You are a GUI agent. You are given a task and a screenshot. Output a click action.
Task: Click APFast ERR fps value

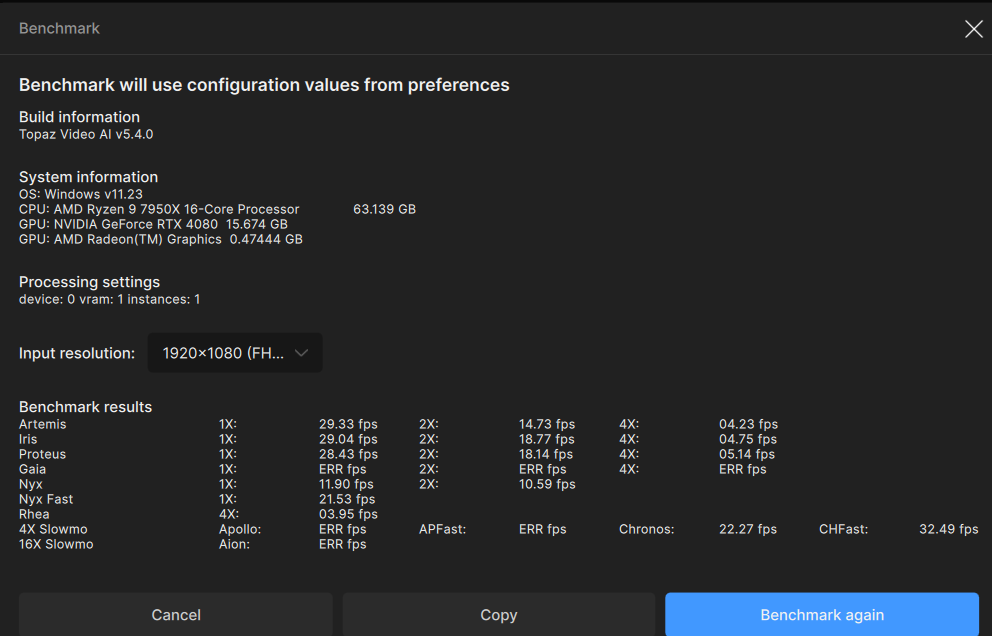pos(542,530)
